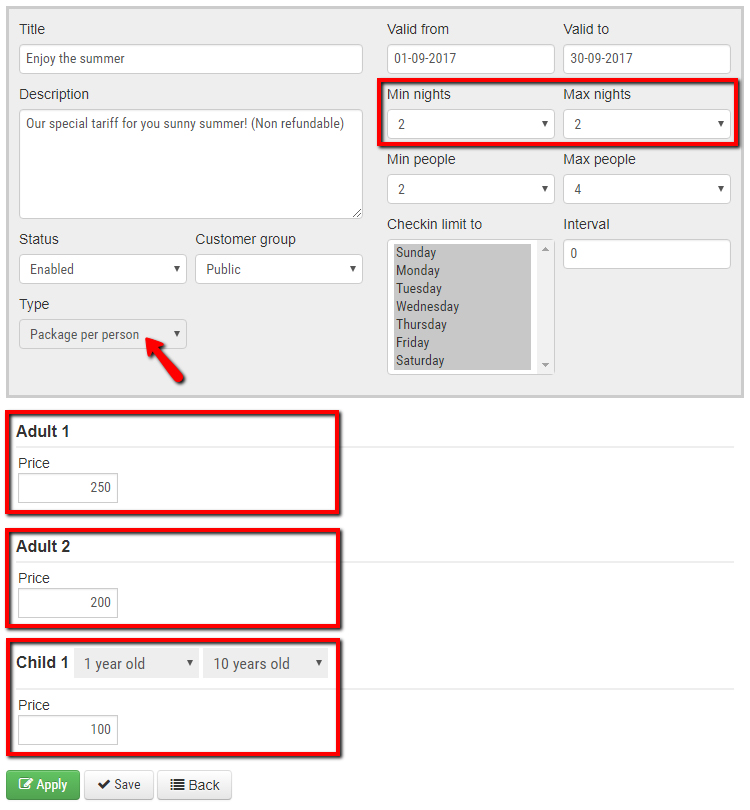Screen dimensions: 750x810
Task: Expand the Customer group dropdown
Action: pos(278,269)
